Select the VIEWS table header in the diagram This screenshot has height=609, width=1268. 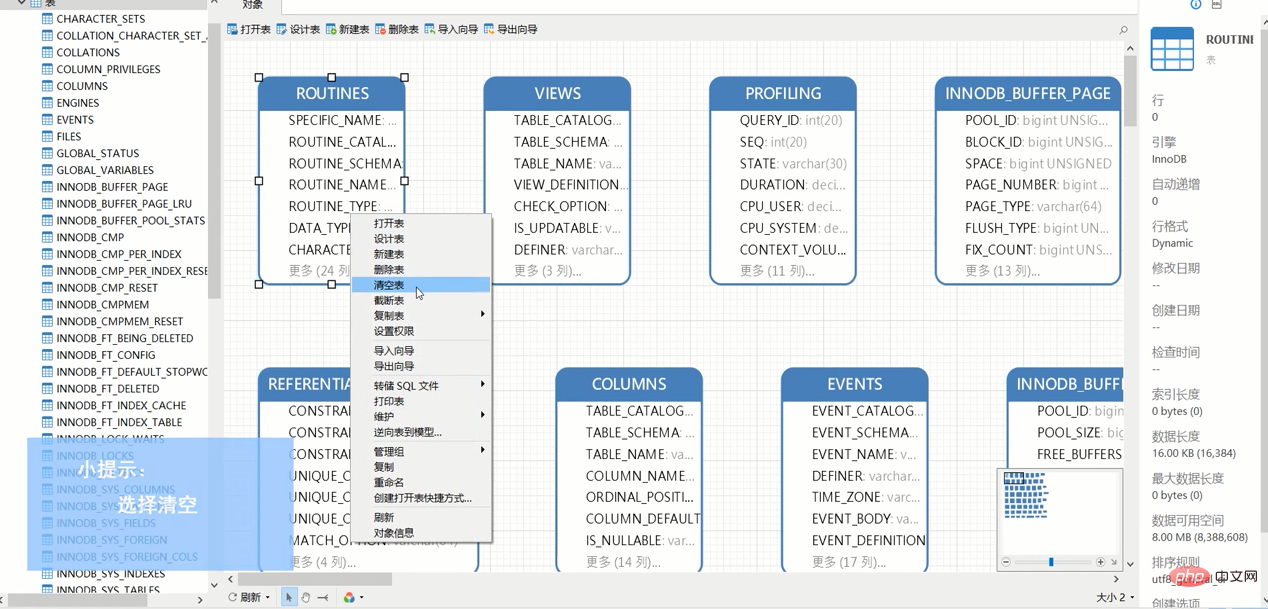point(557,93)
